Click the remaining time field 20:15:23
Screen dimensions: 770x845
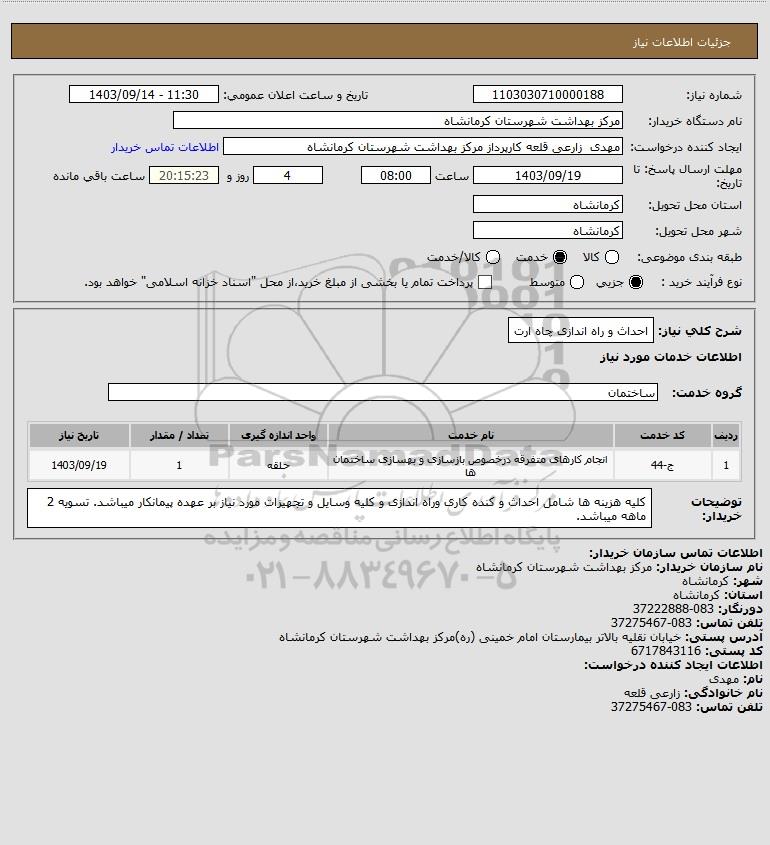tap(184, 175)
